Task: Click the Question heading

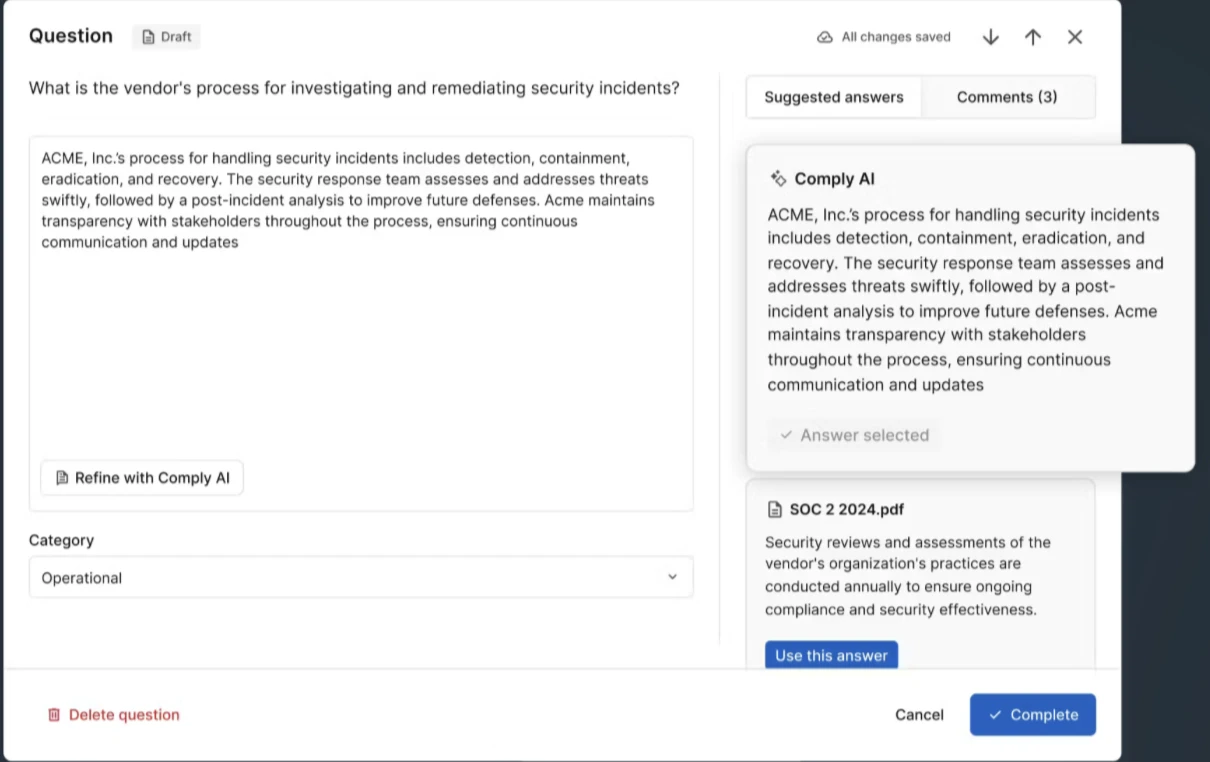Action: (71, 36)
